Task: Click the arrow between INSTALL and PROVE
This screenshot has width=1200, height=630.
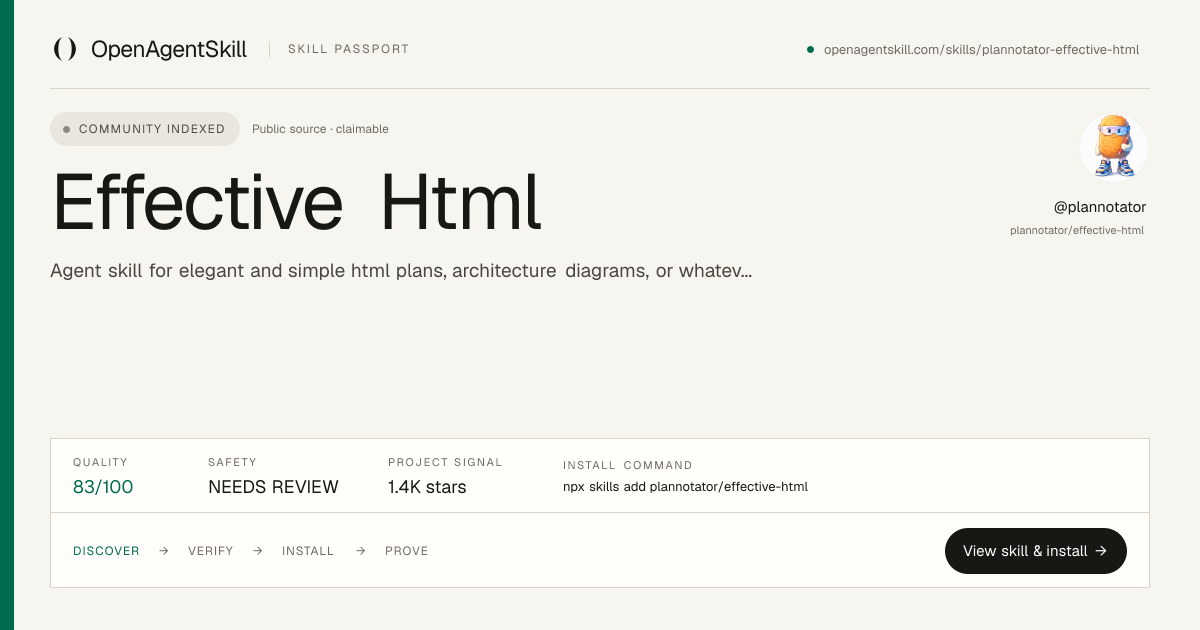Action: coord(360,551)
